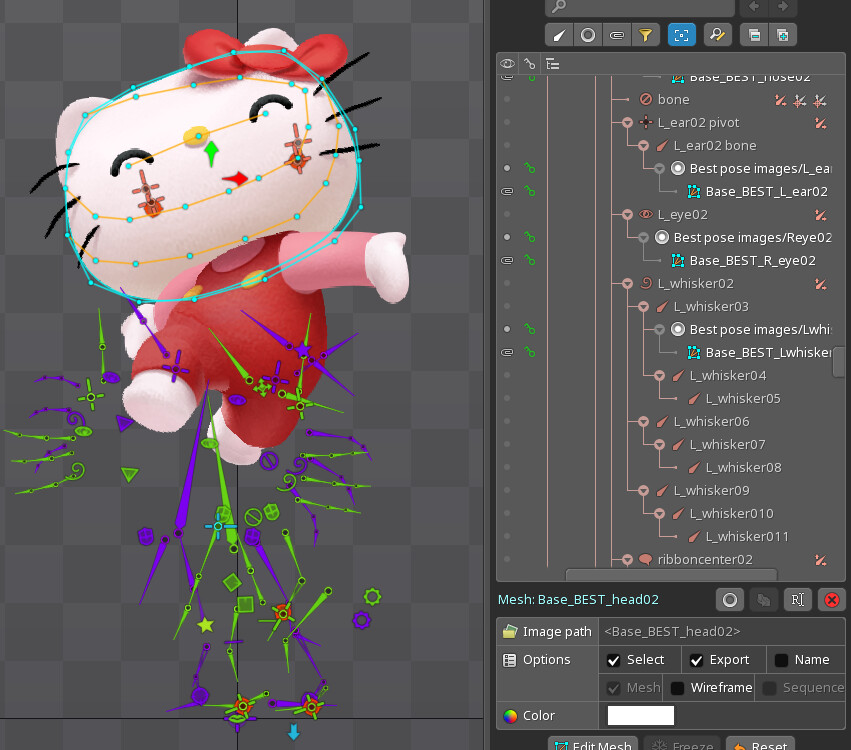Collapse the L_ear02 bone node

tap(644, 145)
